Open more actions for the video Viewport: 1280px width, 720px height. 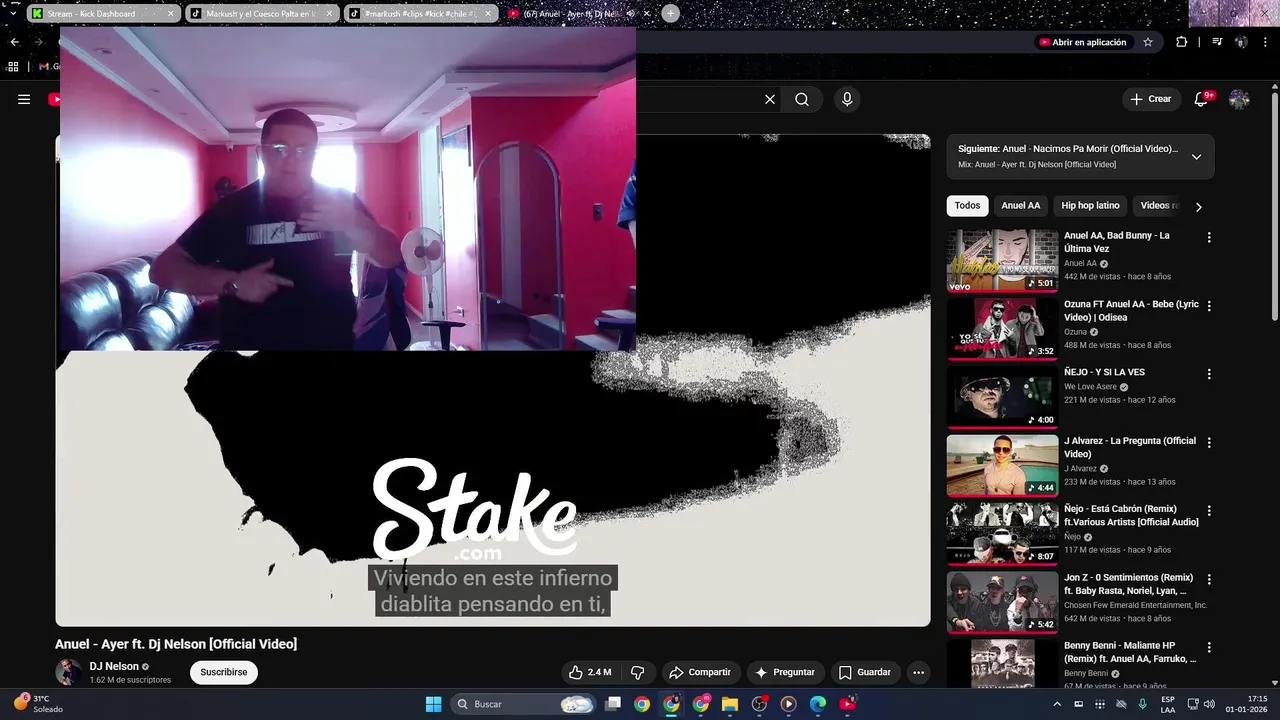[x=918, y=672]
